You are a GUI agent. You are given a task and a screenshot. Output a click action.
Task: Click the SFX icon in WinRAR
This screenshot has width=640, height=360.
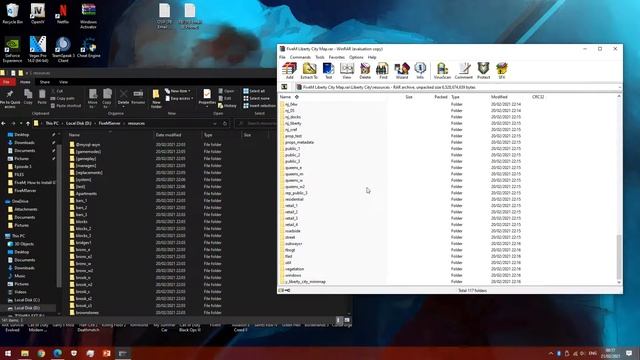pos(502,70)
